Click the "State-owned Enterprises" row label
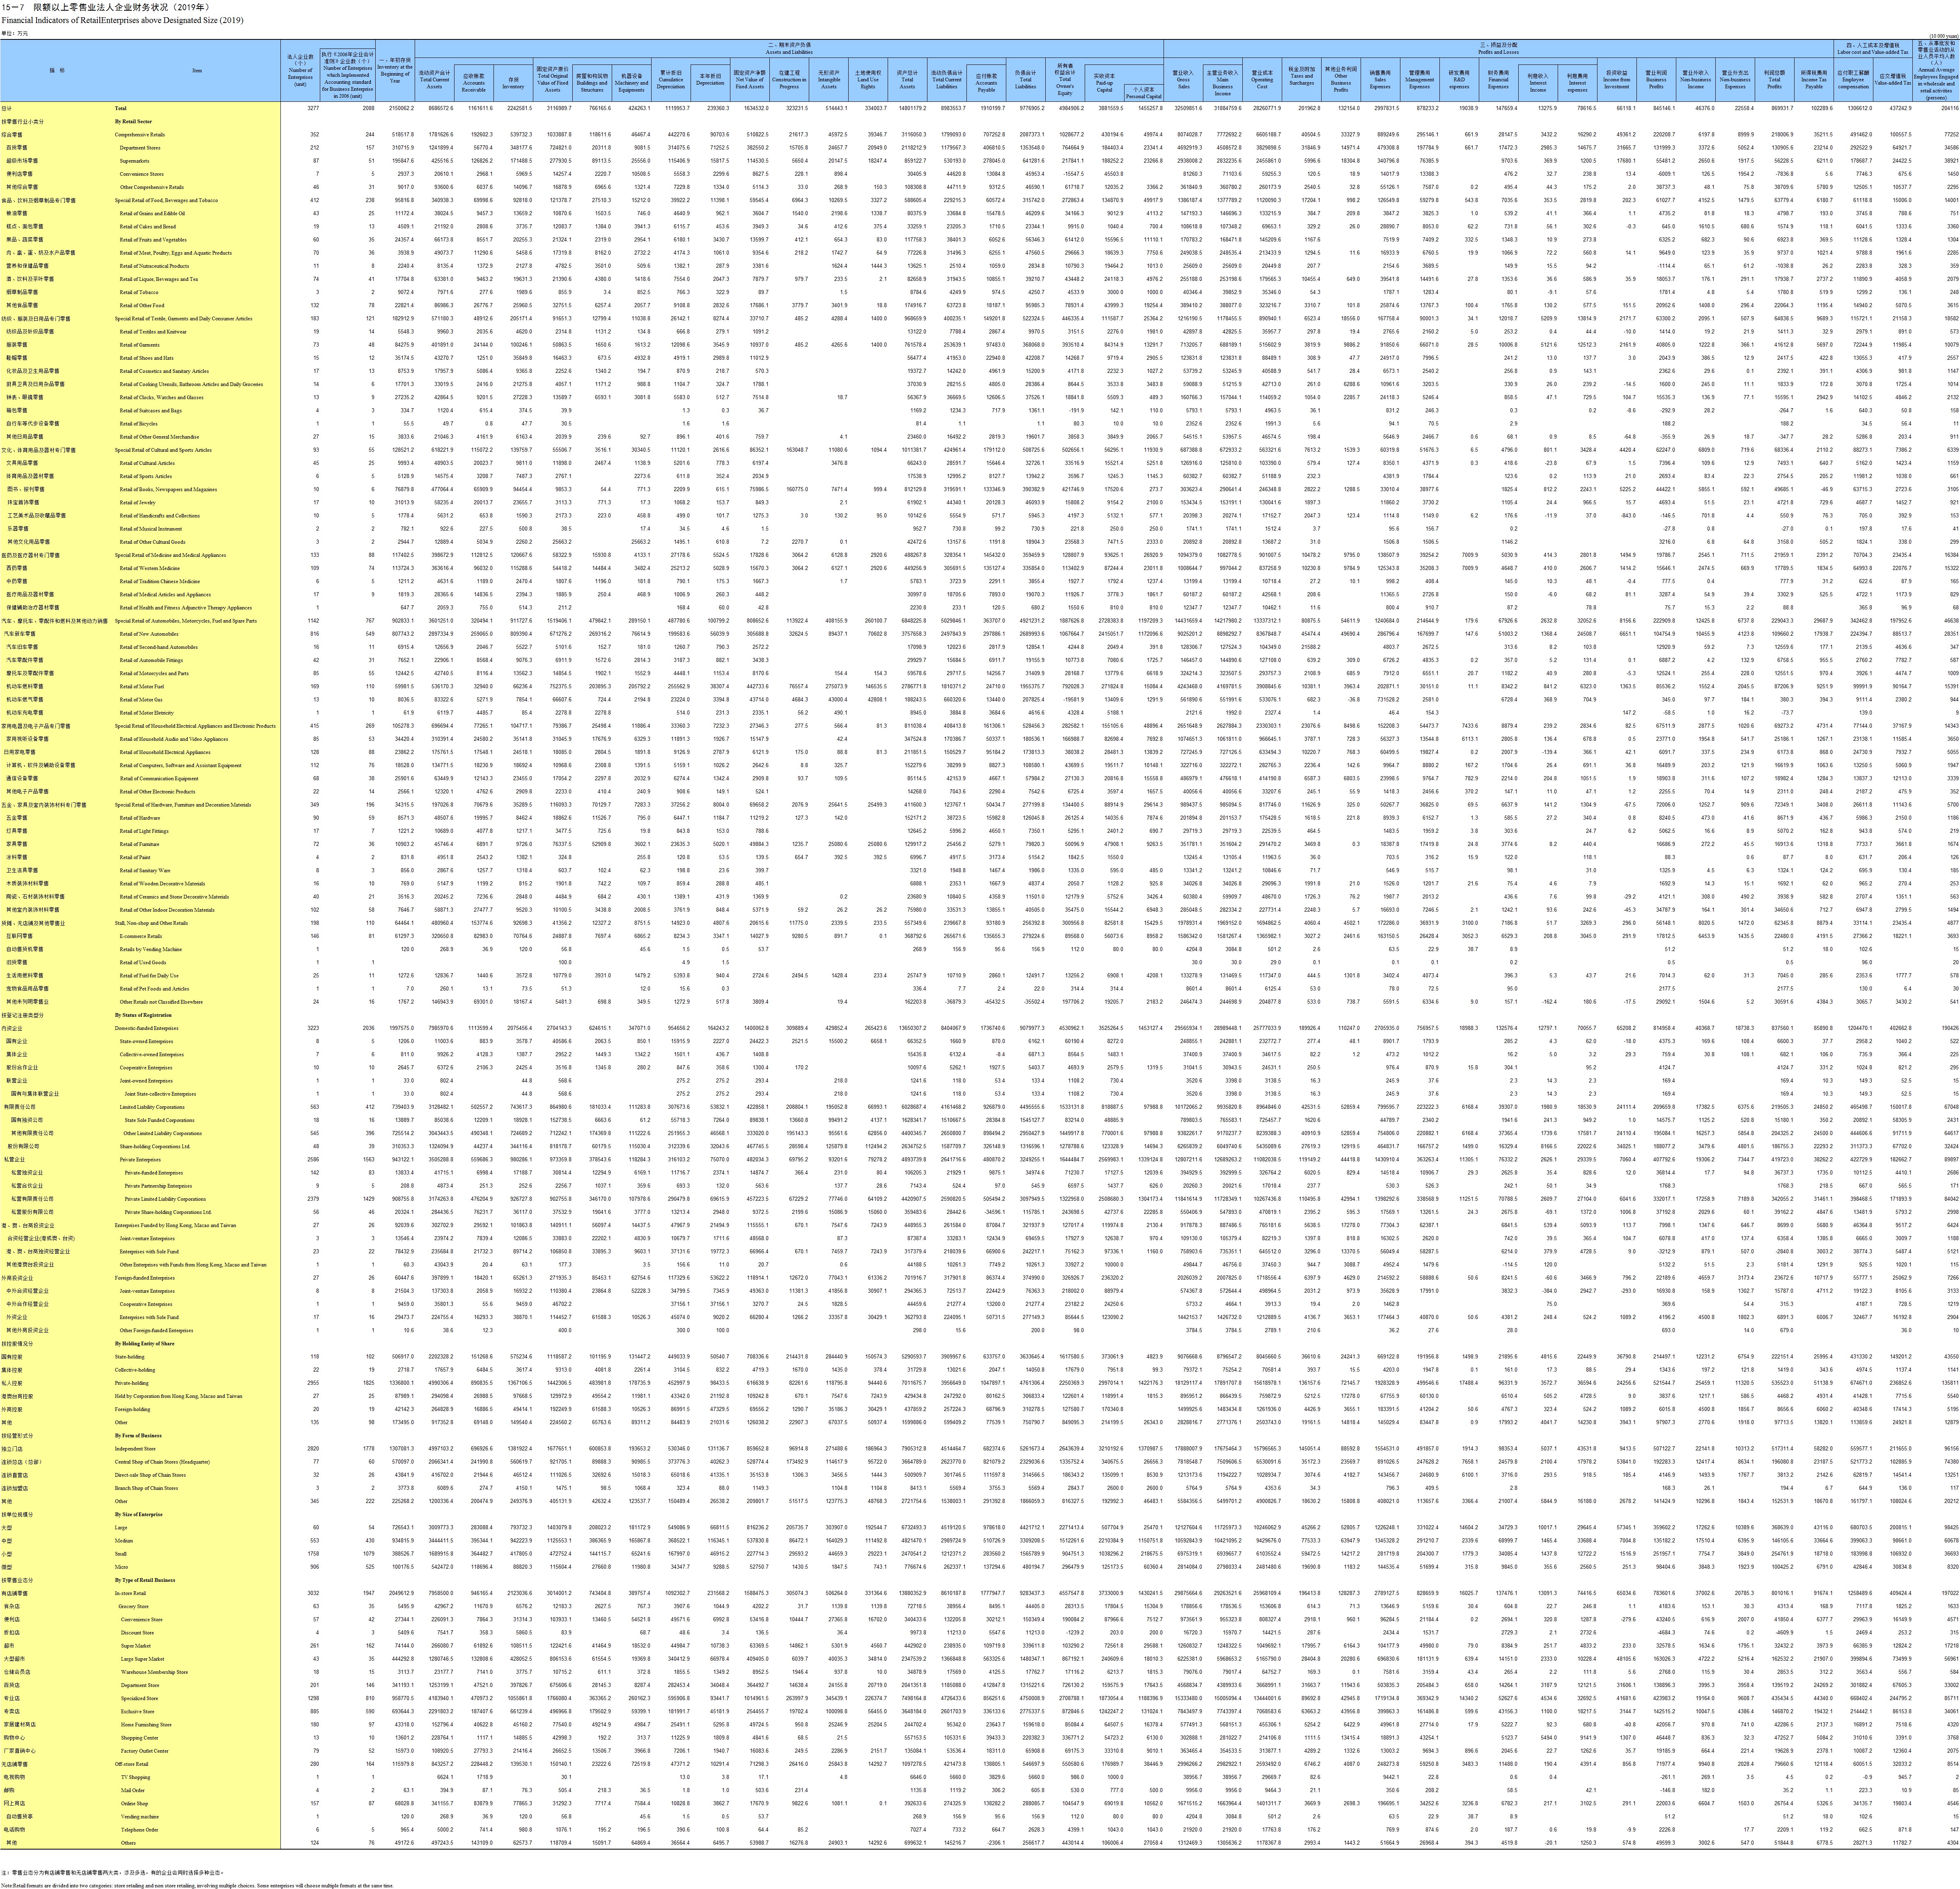This screenshot has height=1889, width=1960. [x=146, y=1040]
